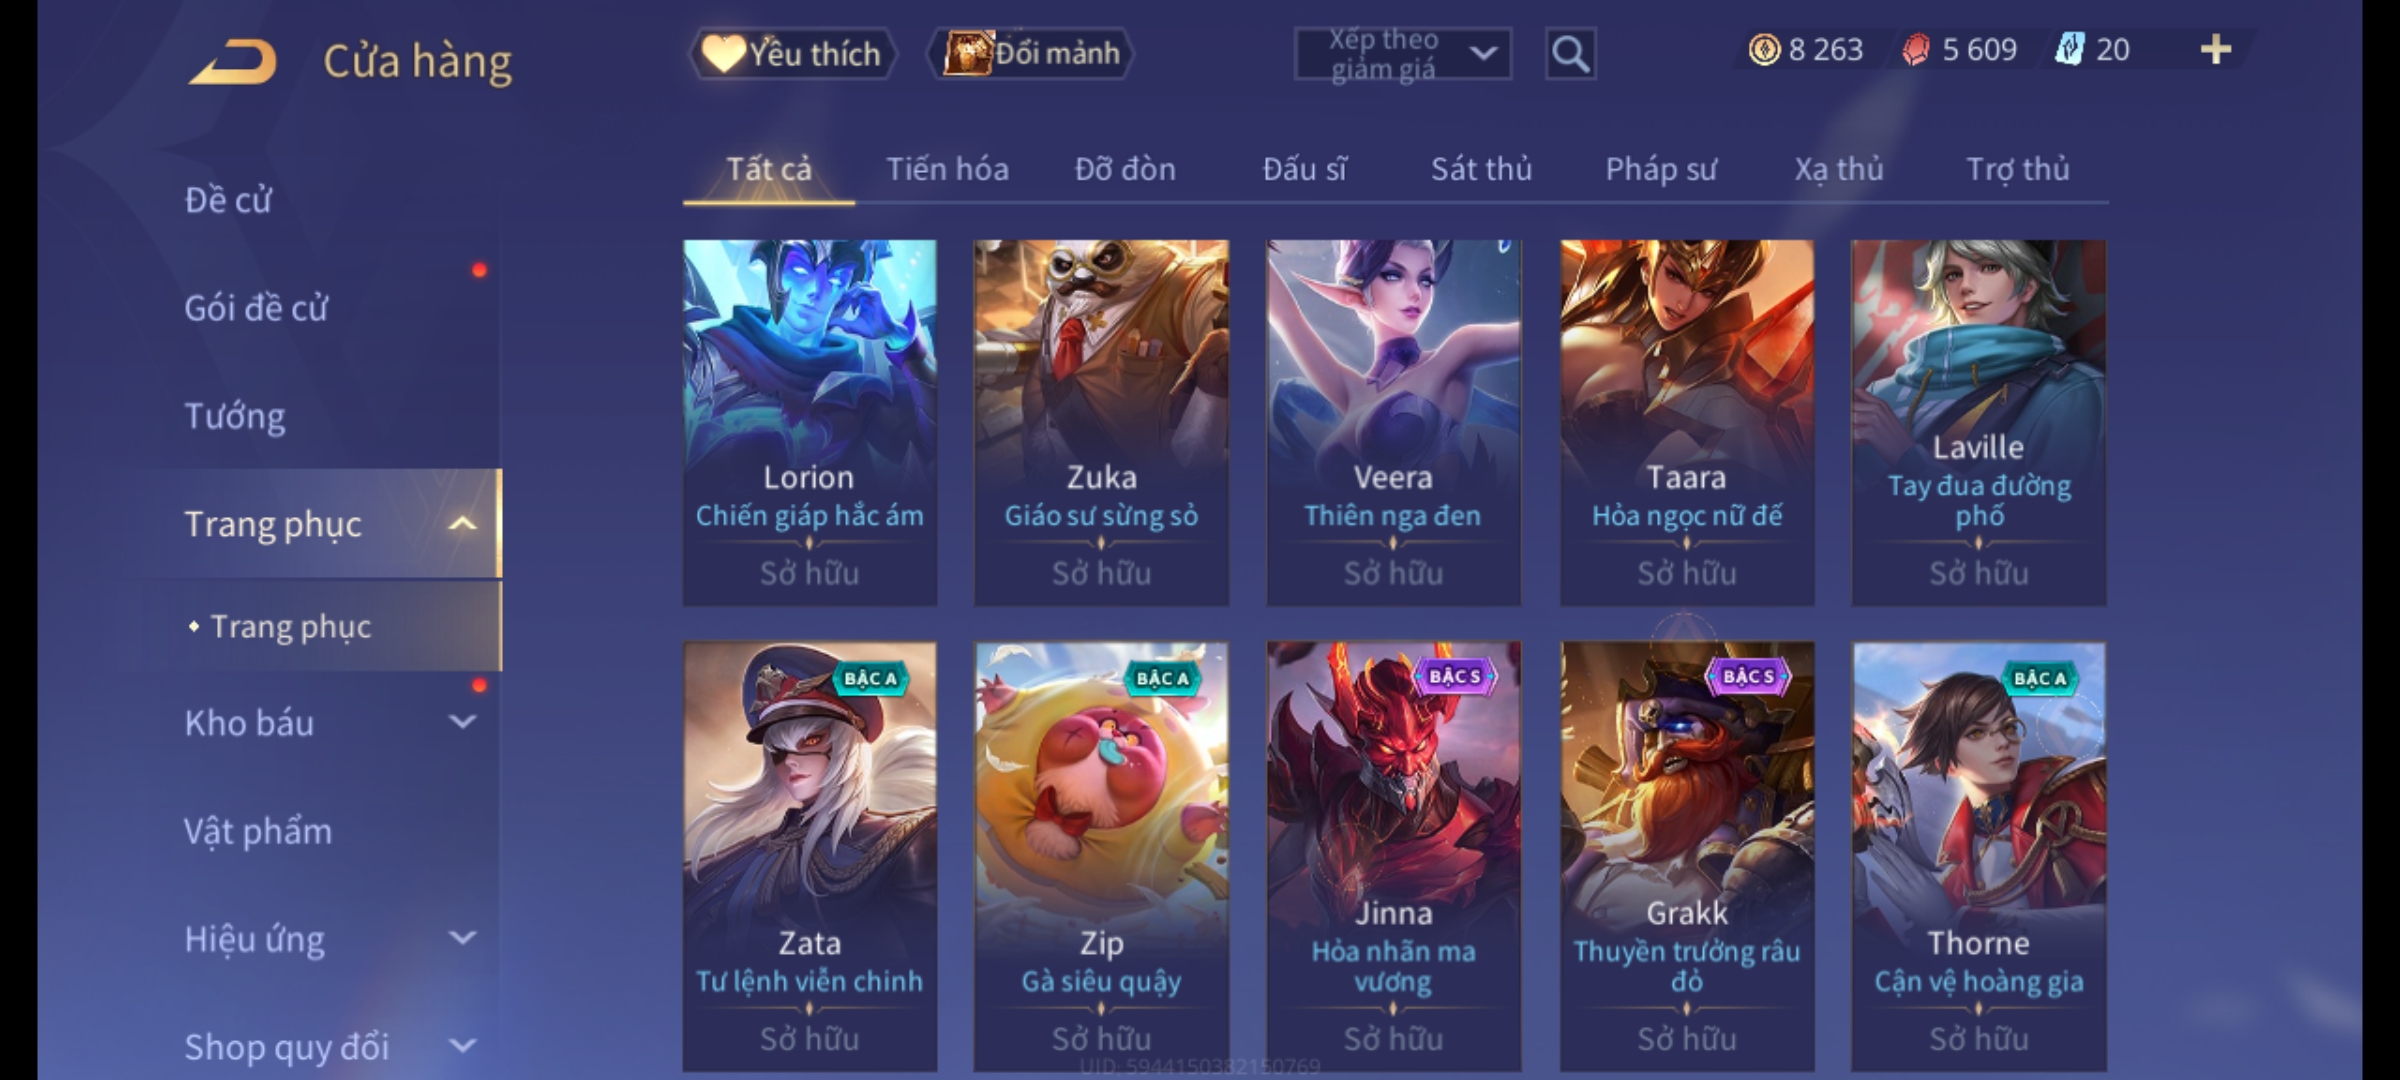
Task: Tap the gold coin currency icon
Action: [1764, 49]
